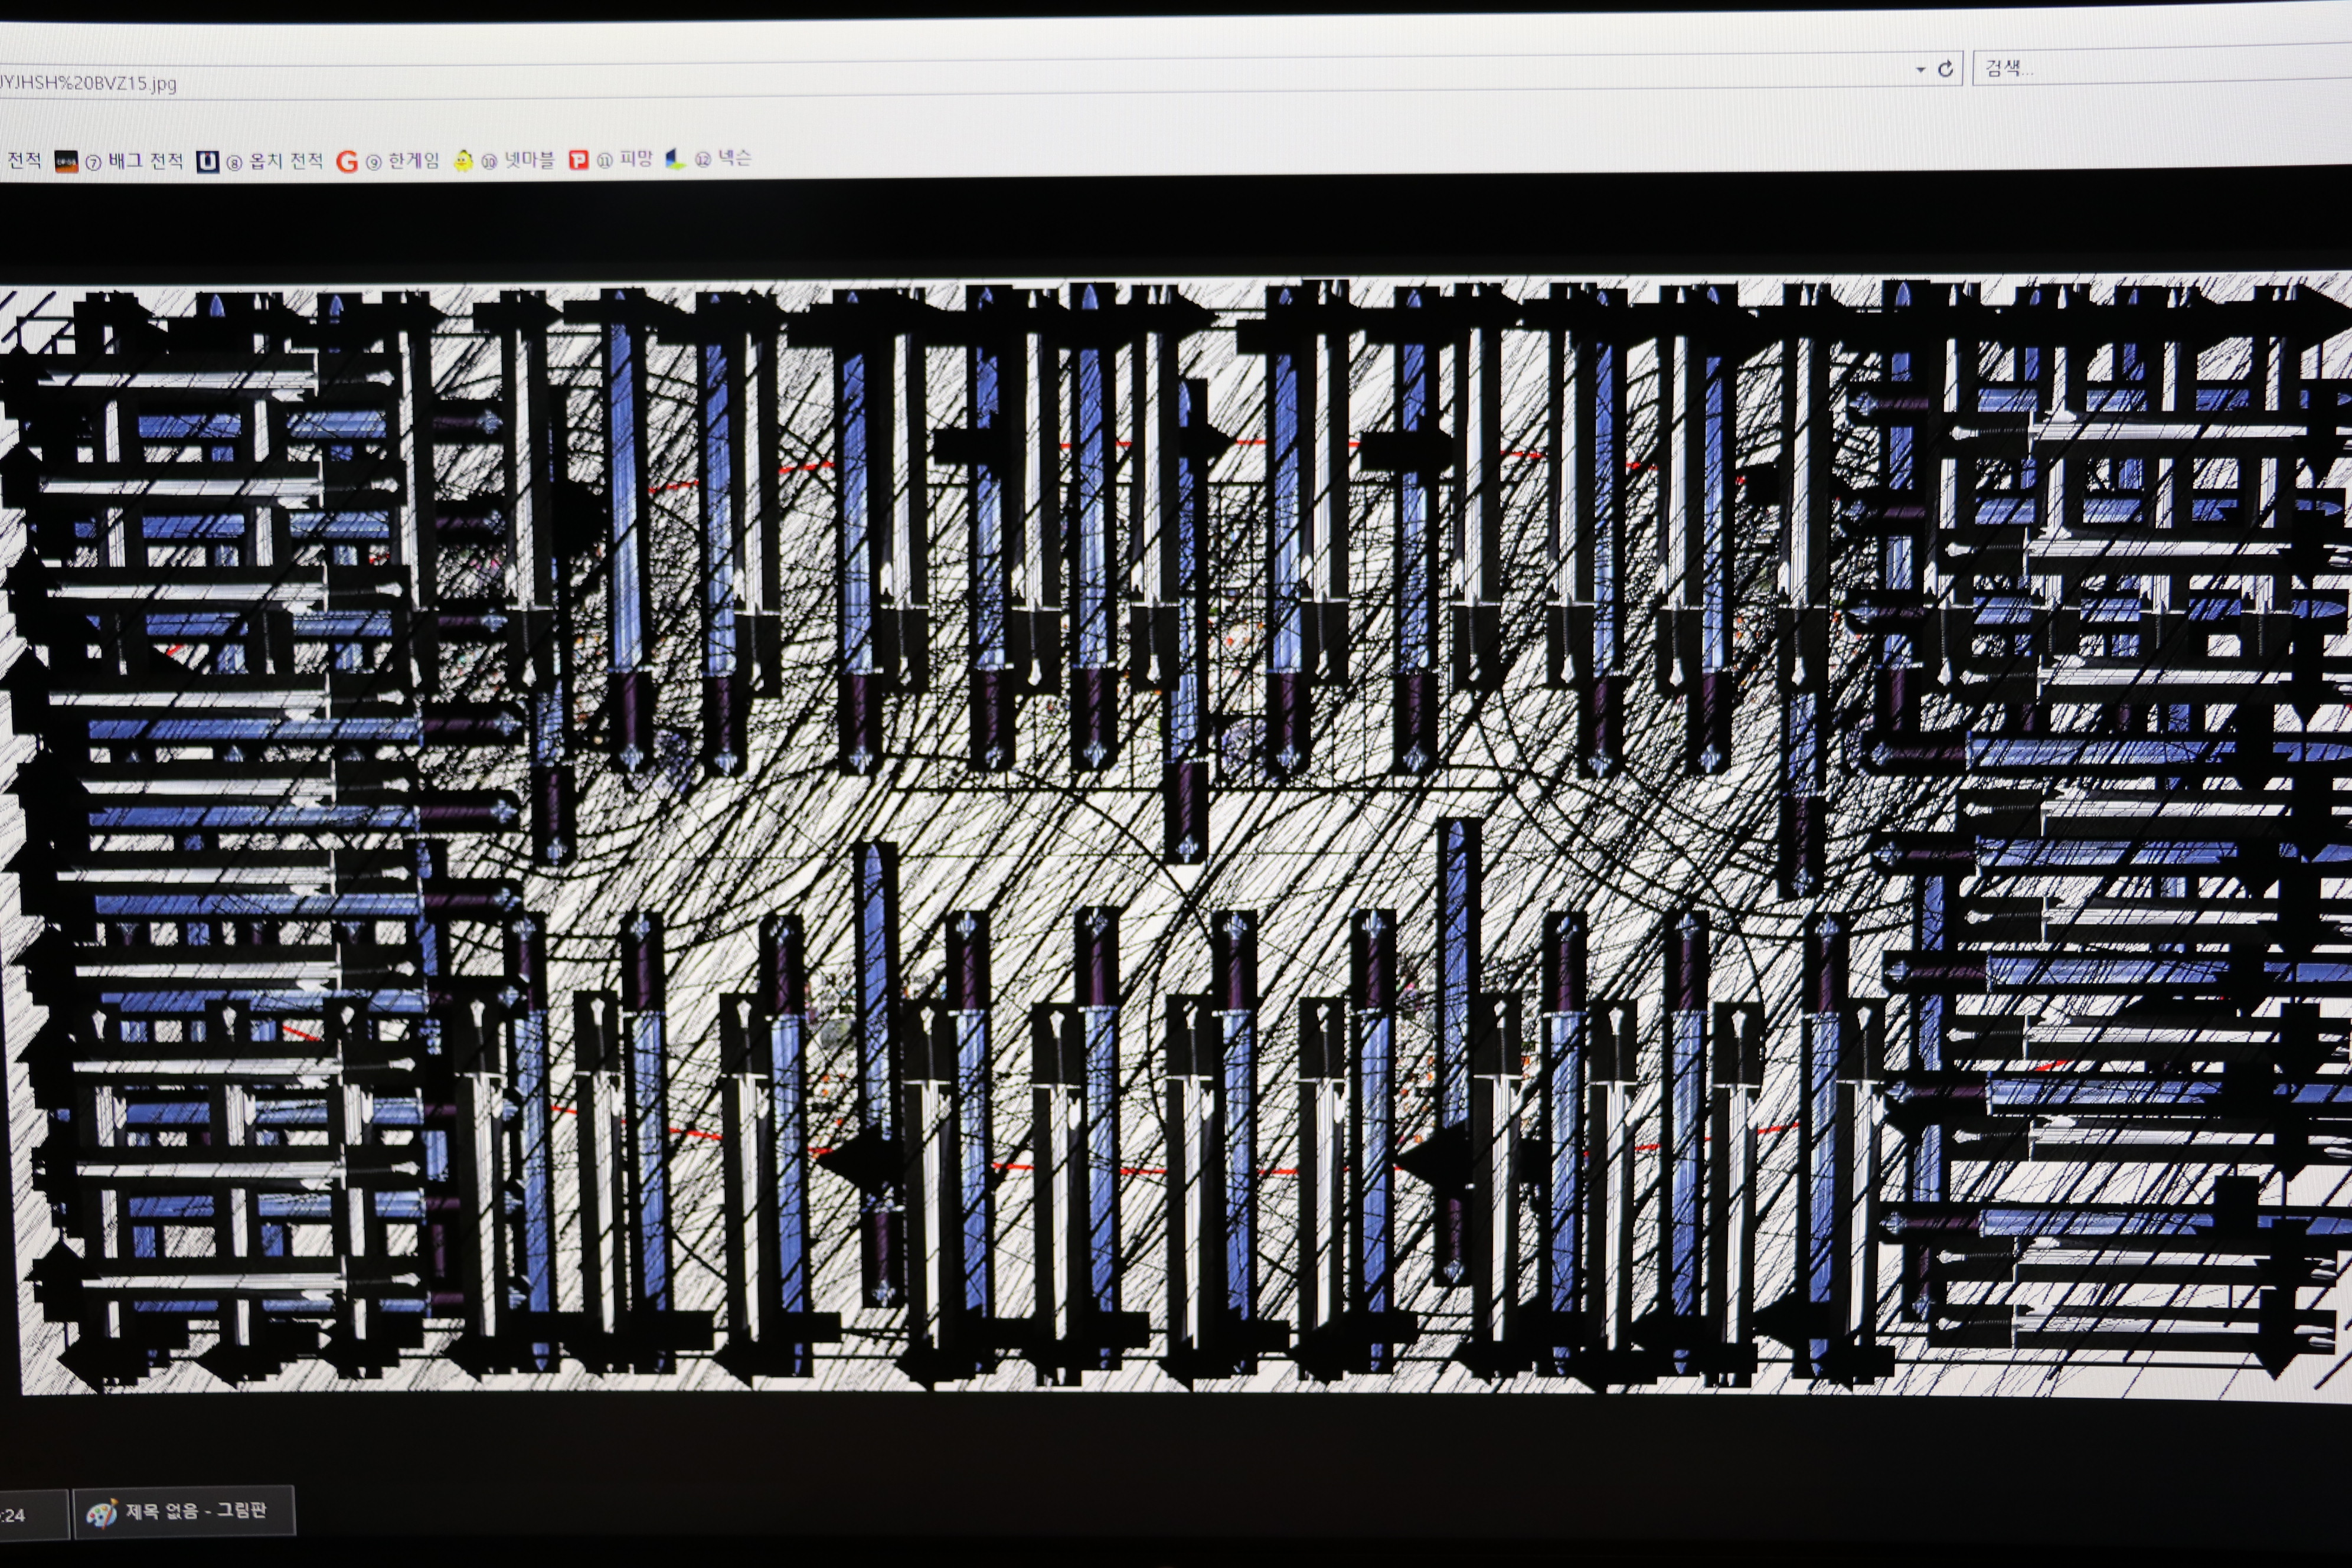Open the ⑦ 배그 전적 favorite
Viewport: 2352px width, 1568px height.
(119, 161)
